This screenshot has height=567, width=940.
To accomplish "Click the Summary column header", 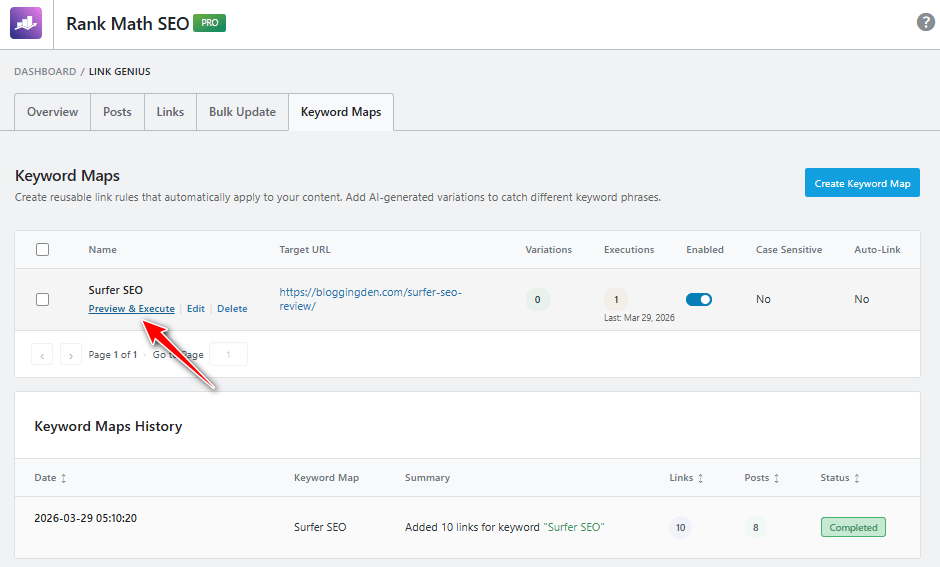I will (x=427, y=478).
